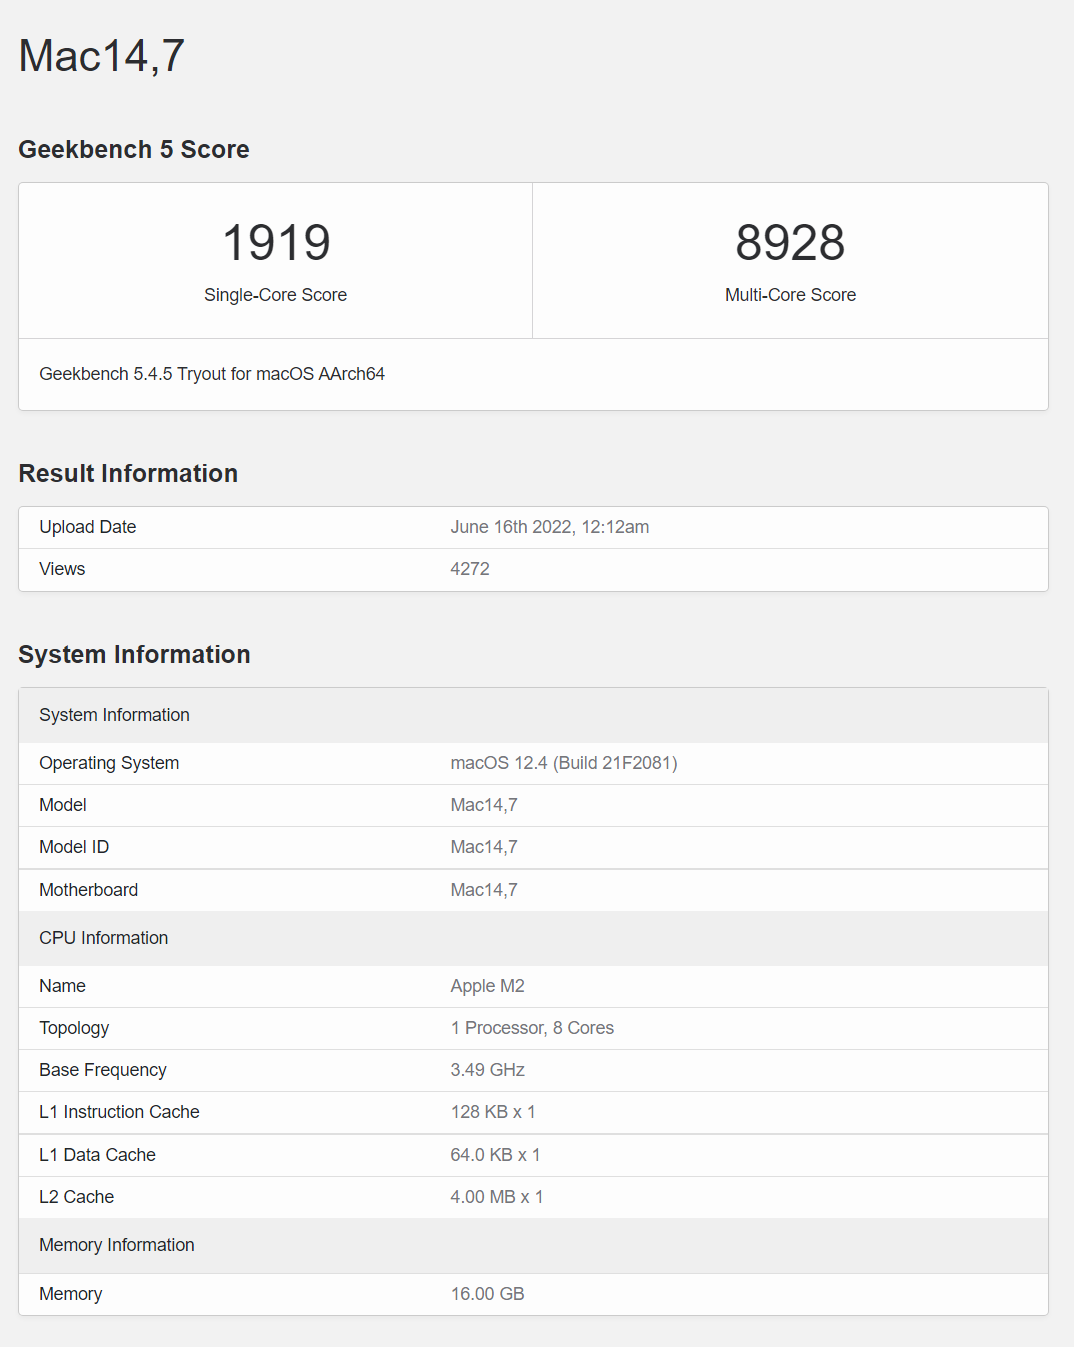The width and height of the screenshot is (1074, 1347).
Task: Click the 3.49 GHz value
Action: pos(488,1070)
